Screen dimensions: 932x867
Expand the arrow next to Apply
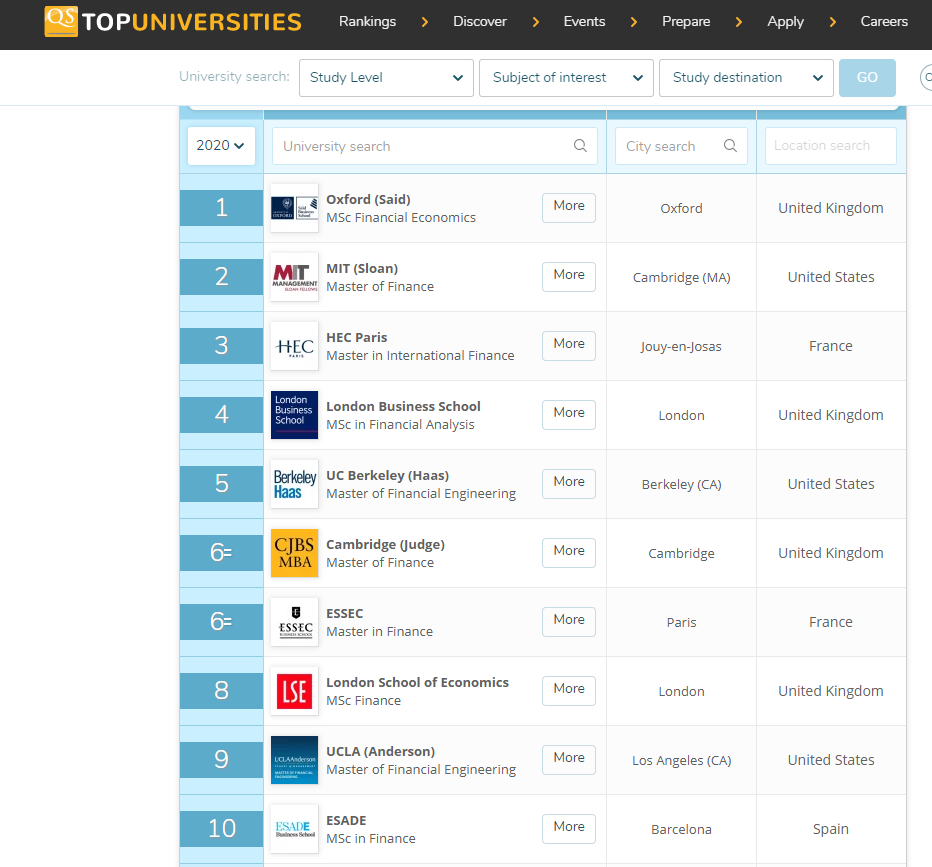833,22
